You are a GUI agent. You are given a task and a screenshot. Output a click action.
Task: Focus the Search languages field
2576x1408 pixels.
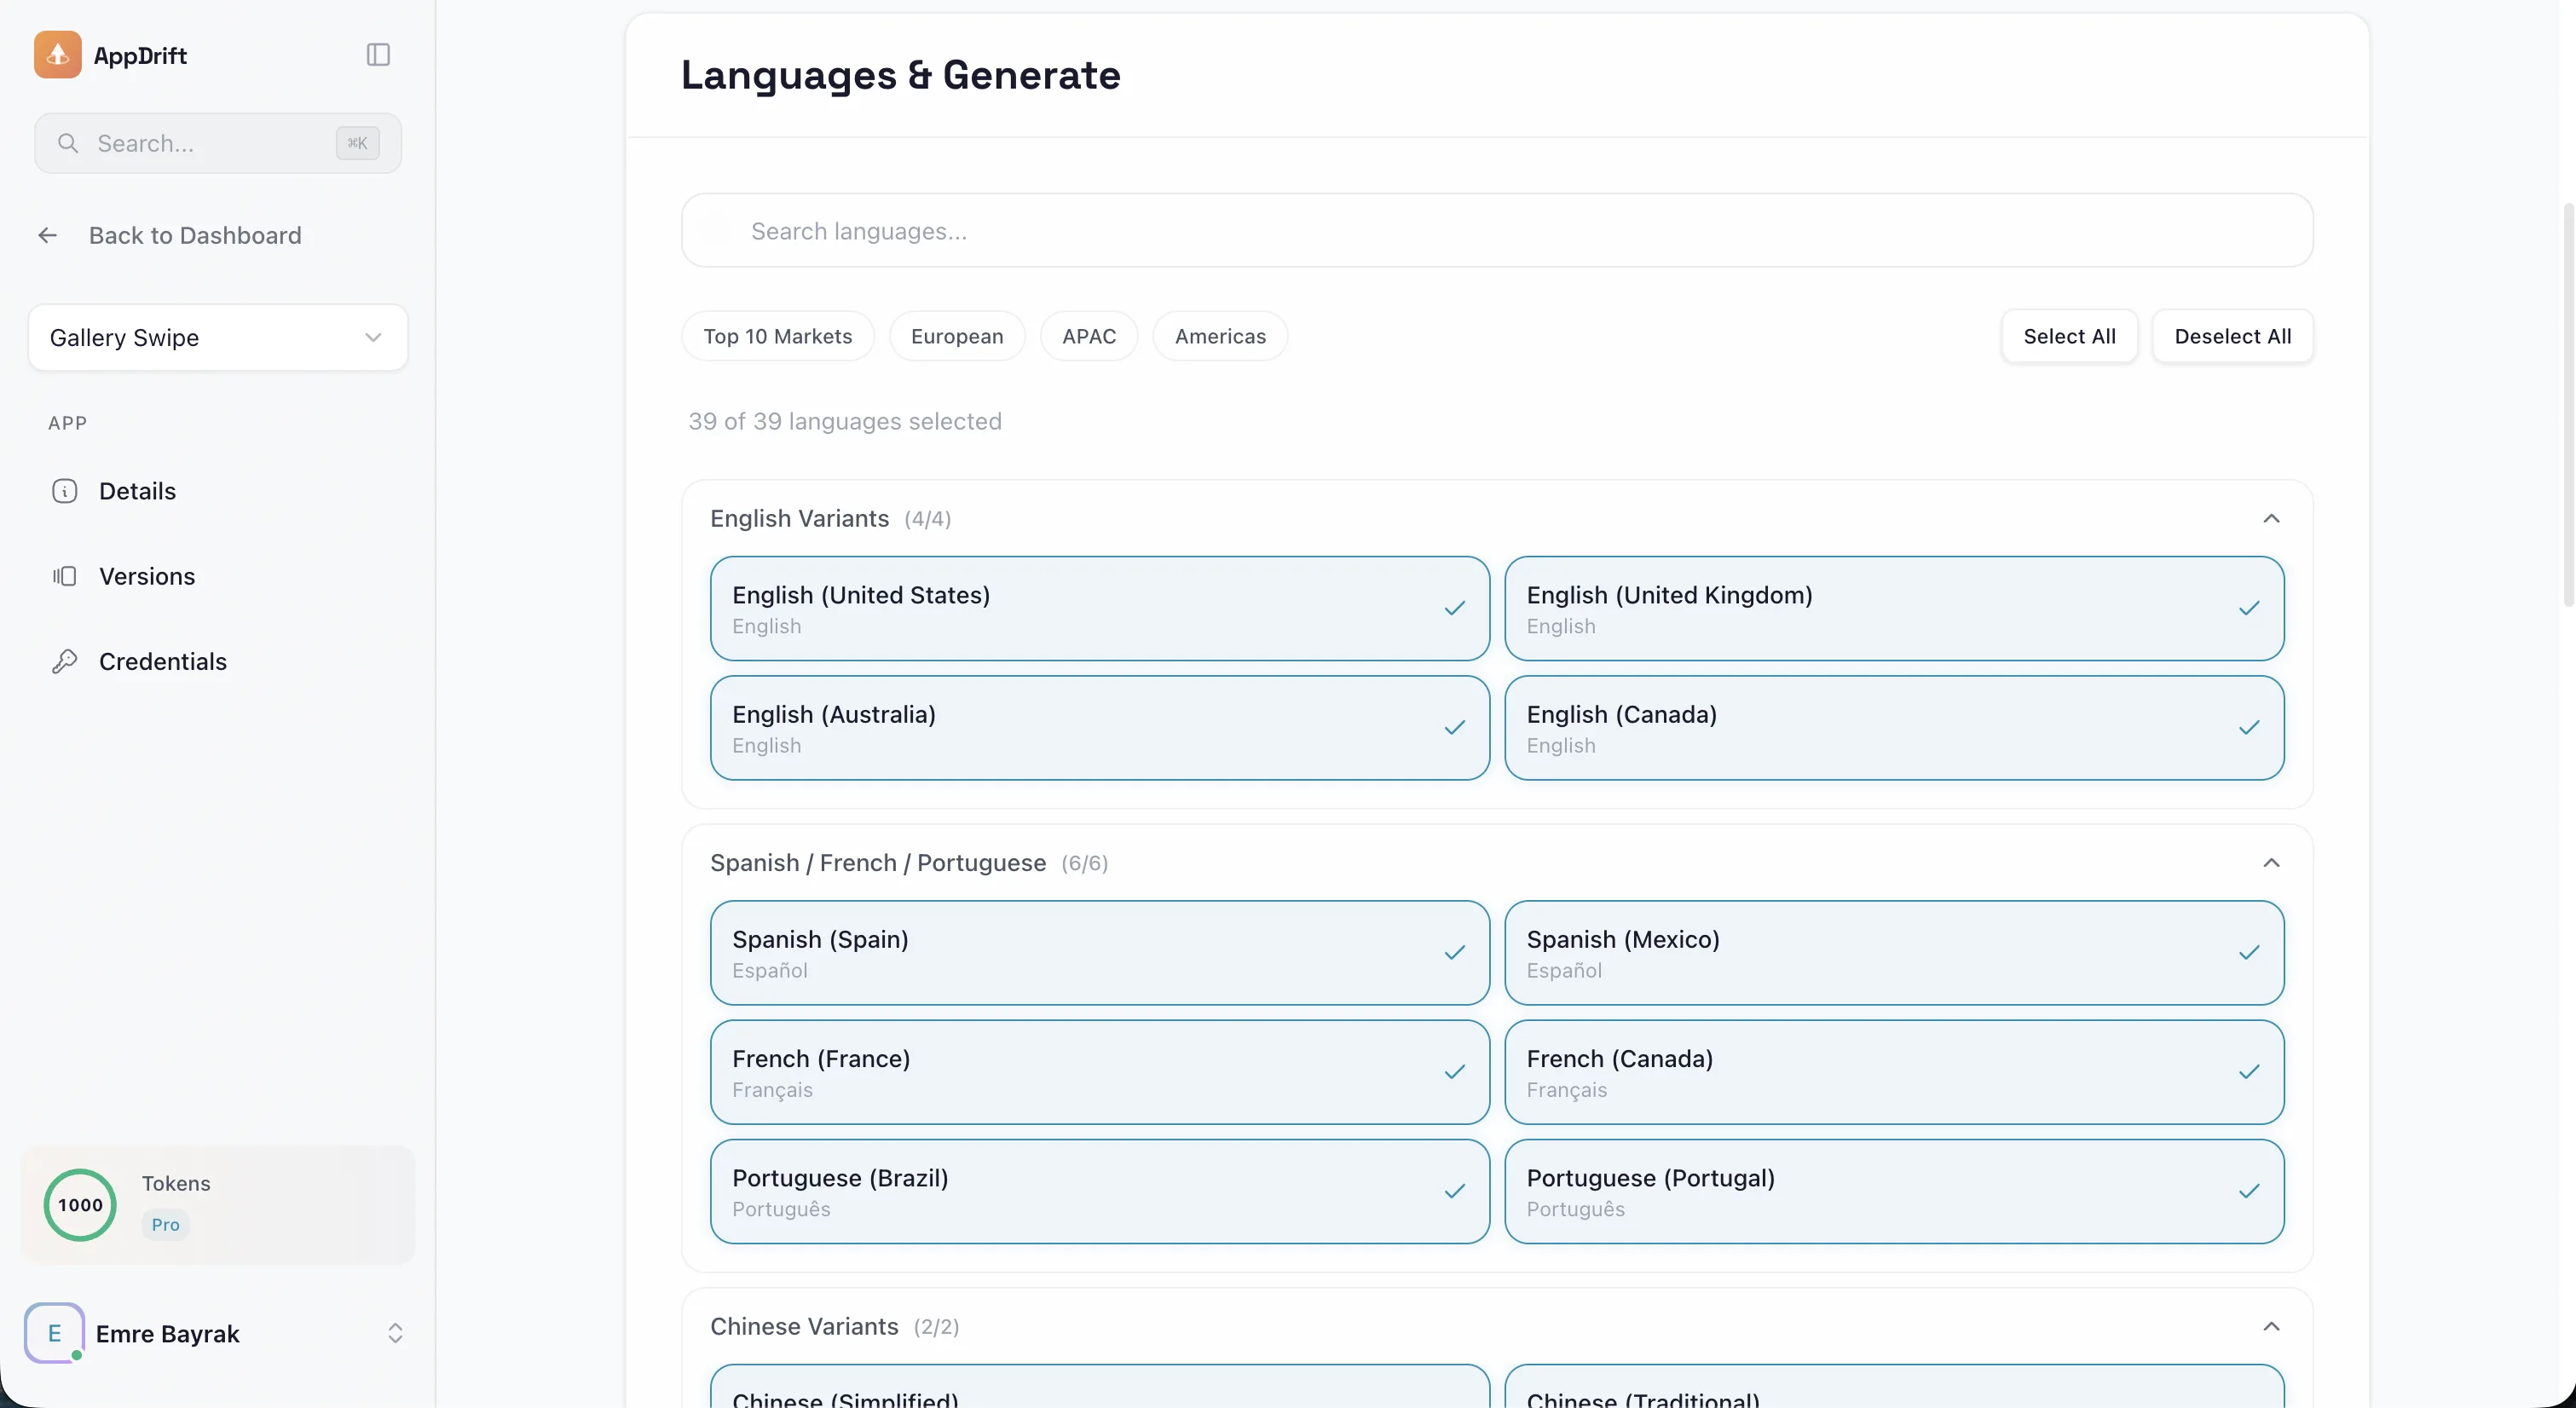tap(1497, 231)
